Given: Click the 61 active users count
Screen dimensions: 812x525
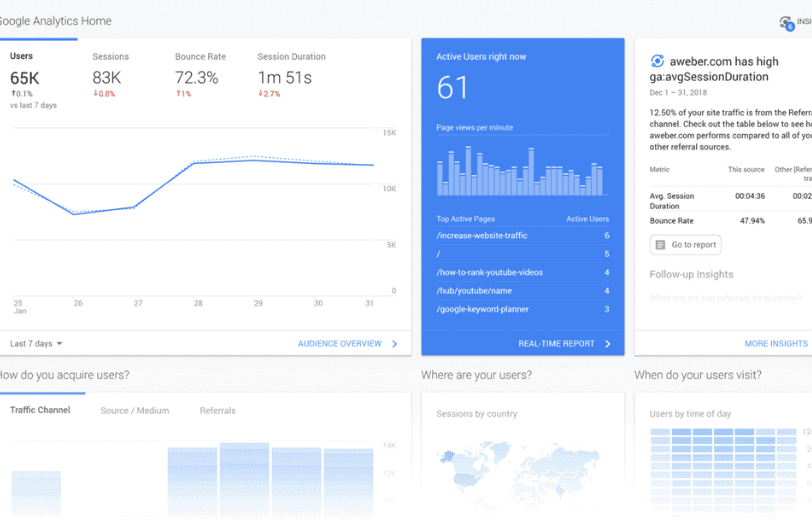Looking at the screenshot, I should click(452, 88).
